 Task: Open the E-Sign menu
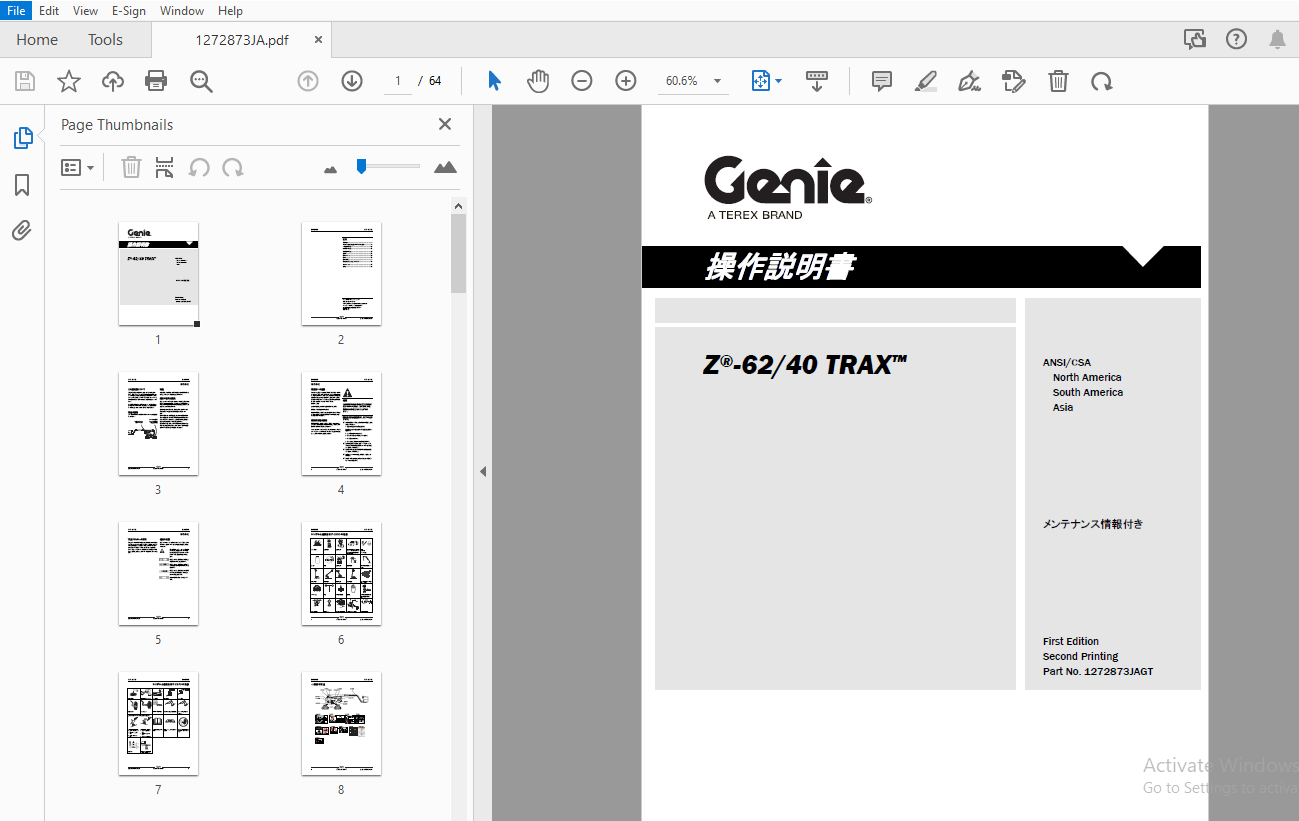click(128, 10)
